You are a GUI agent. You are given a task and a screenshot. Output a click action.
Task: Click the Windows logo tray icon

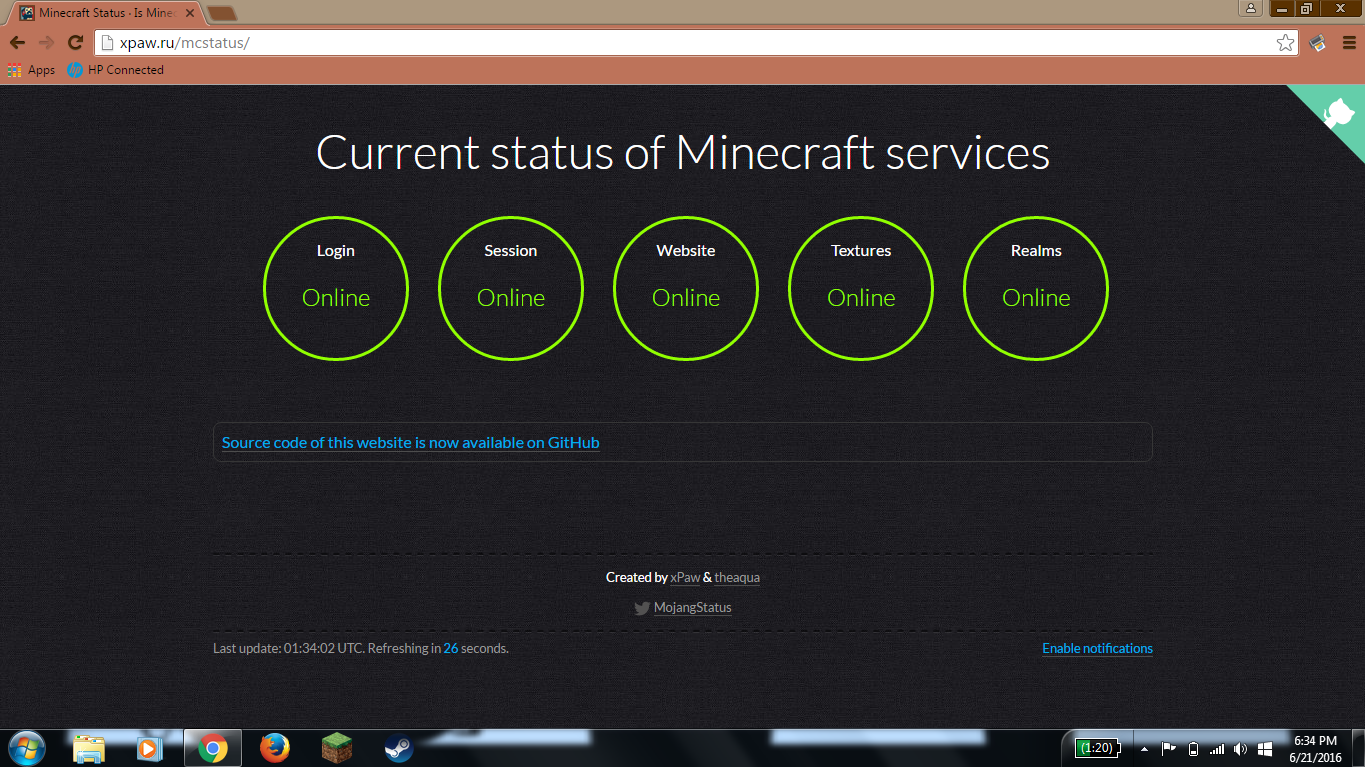1265,748
